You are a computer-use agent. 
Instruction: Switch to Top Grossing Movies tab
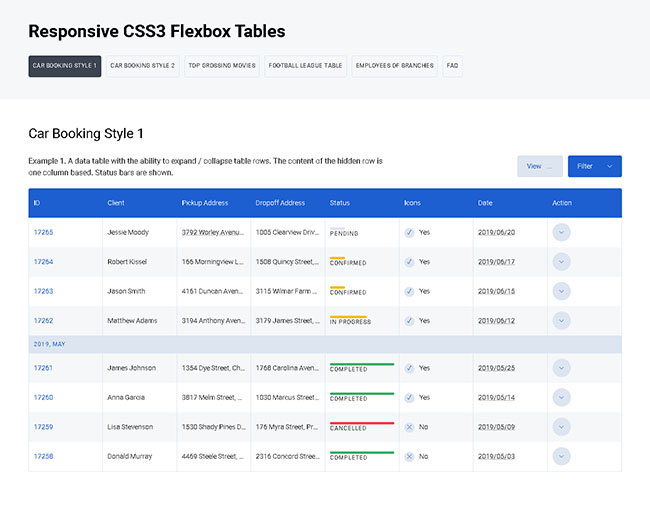(222, 66)
